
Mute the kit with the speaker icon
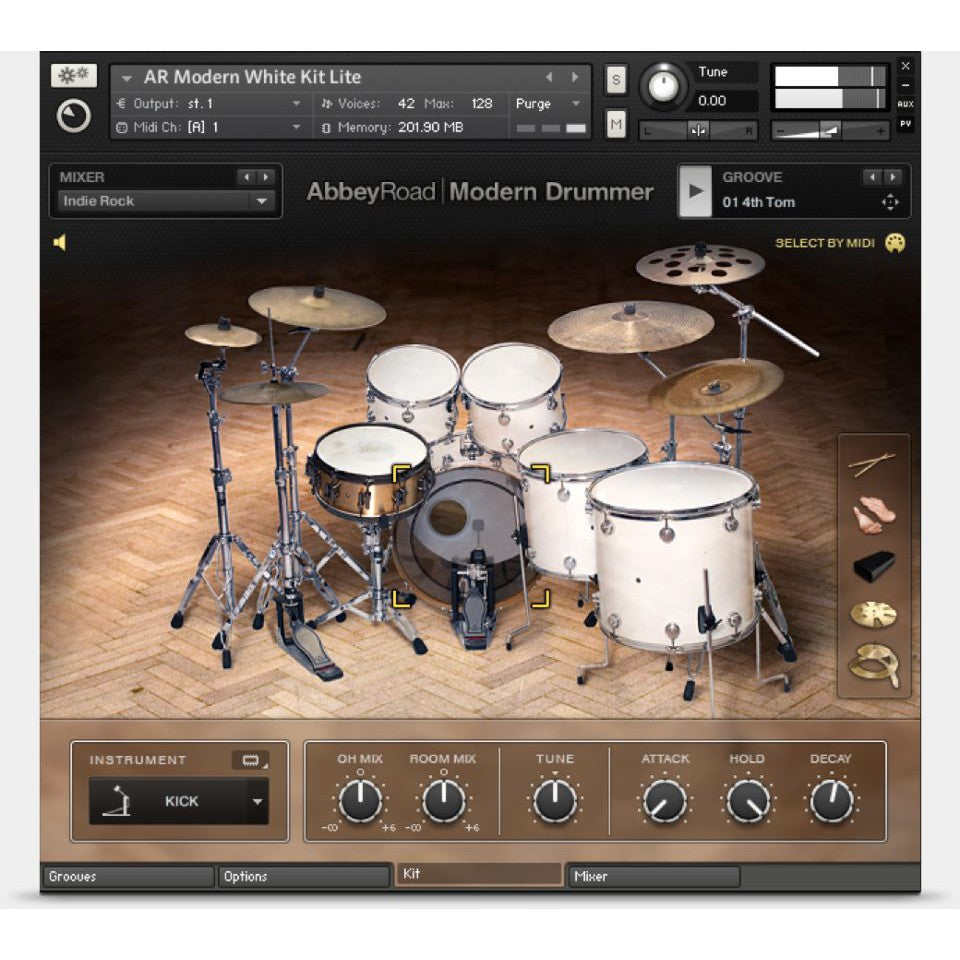pyautogui.click(x=60, y=241)
